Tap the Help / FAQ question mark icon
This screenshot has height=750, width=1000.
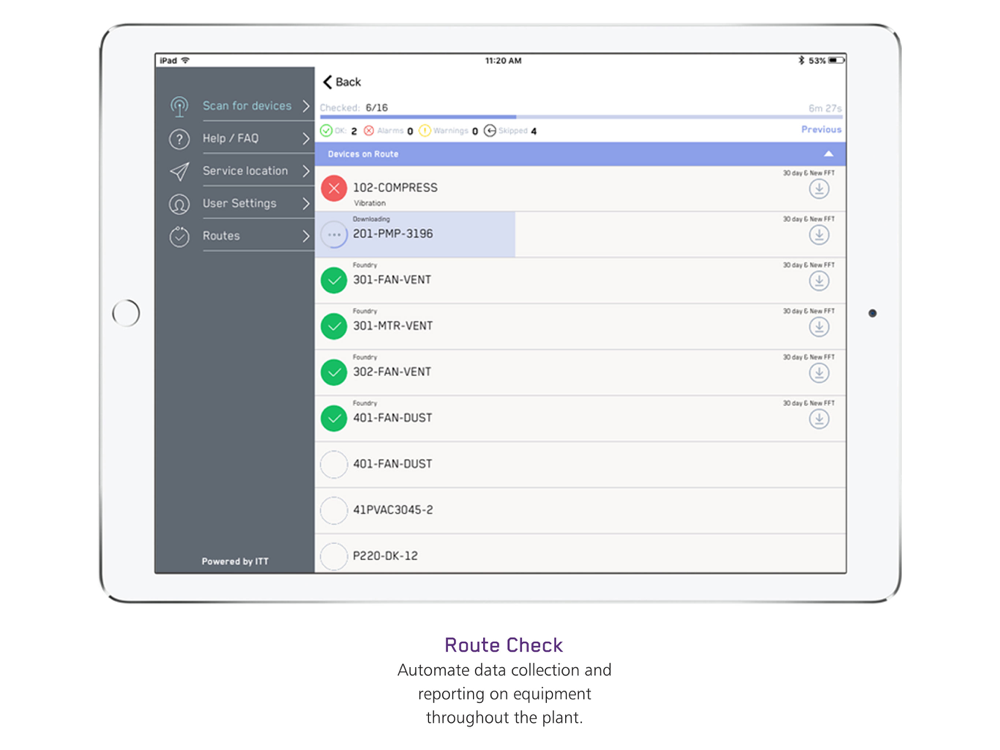click(x=179, y=139)
